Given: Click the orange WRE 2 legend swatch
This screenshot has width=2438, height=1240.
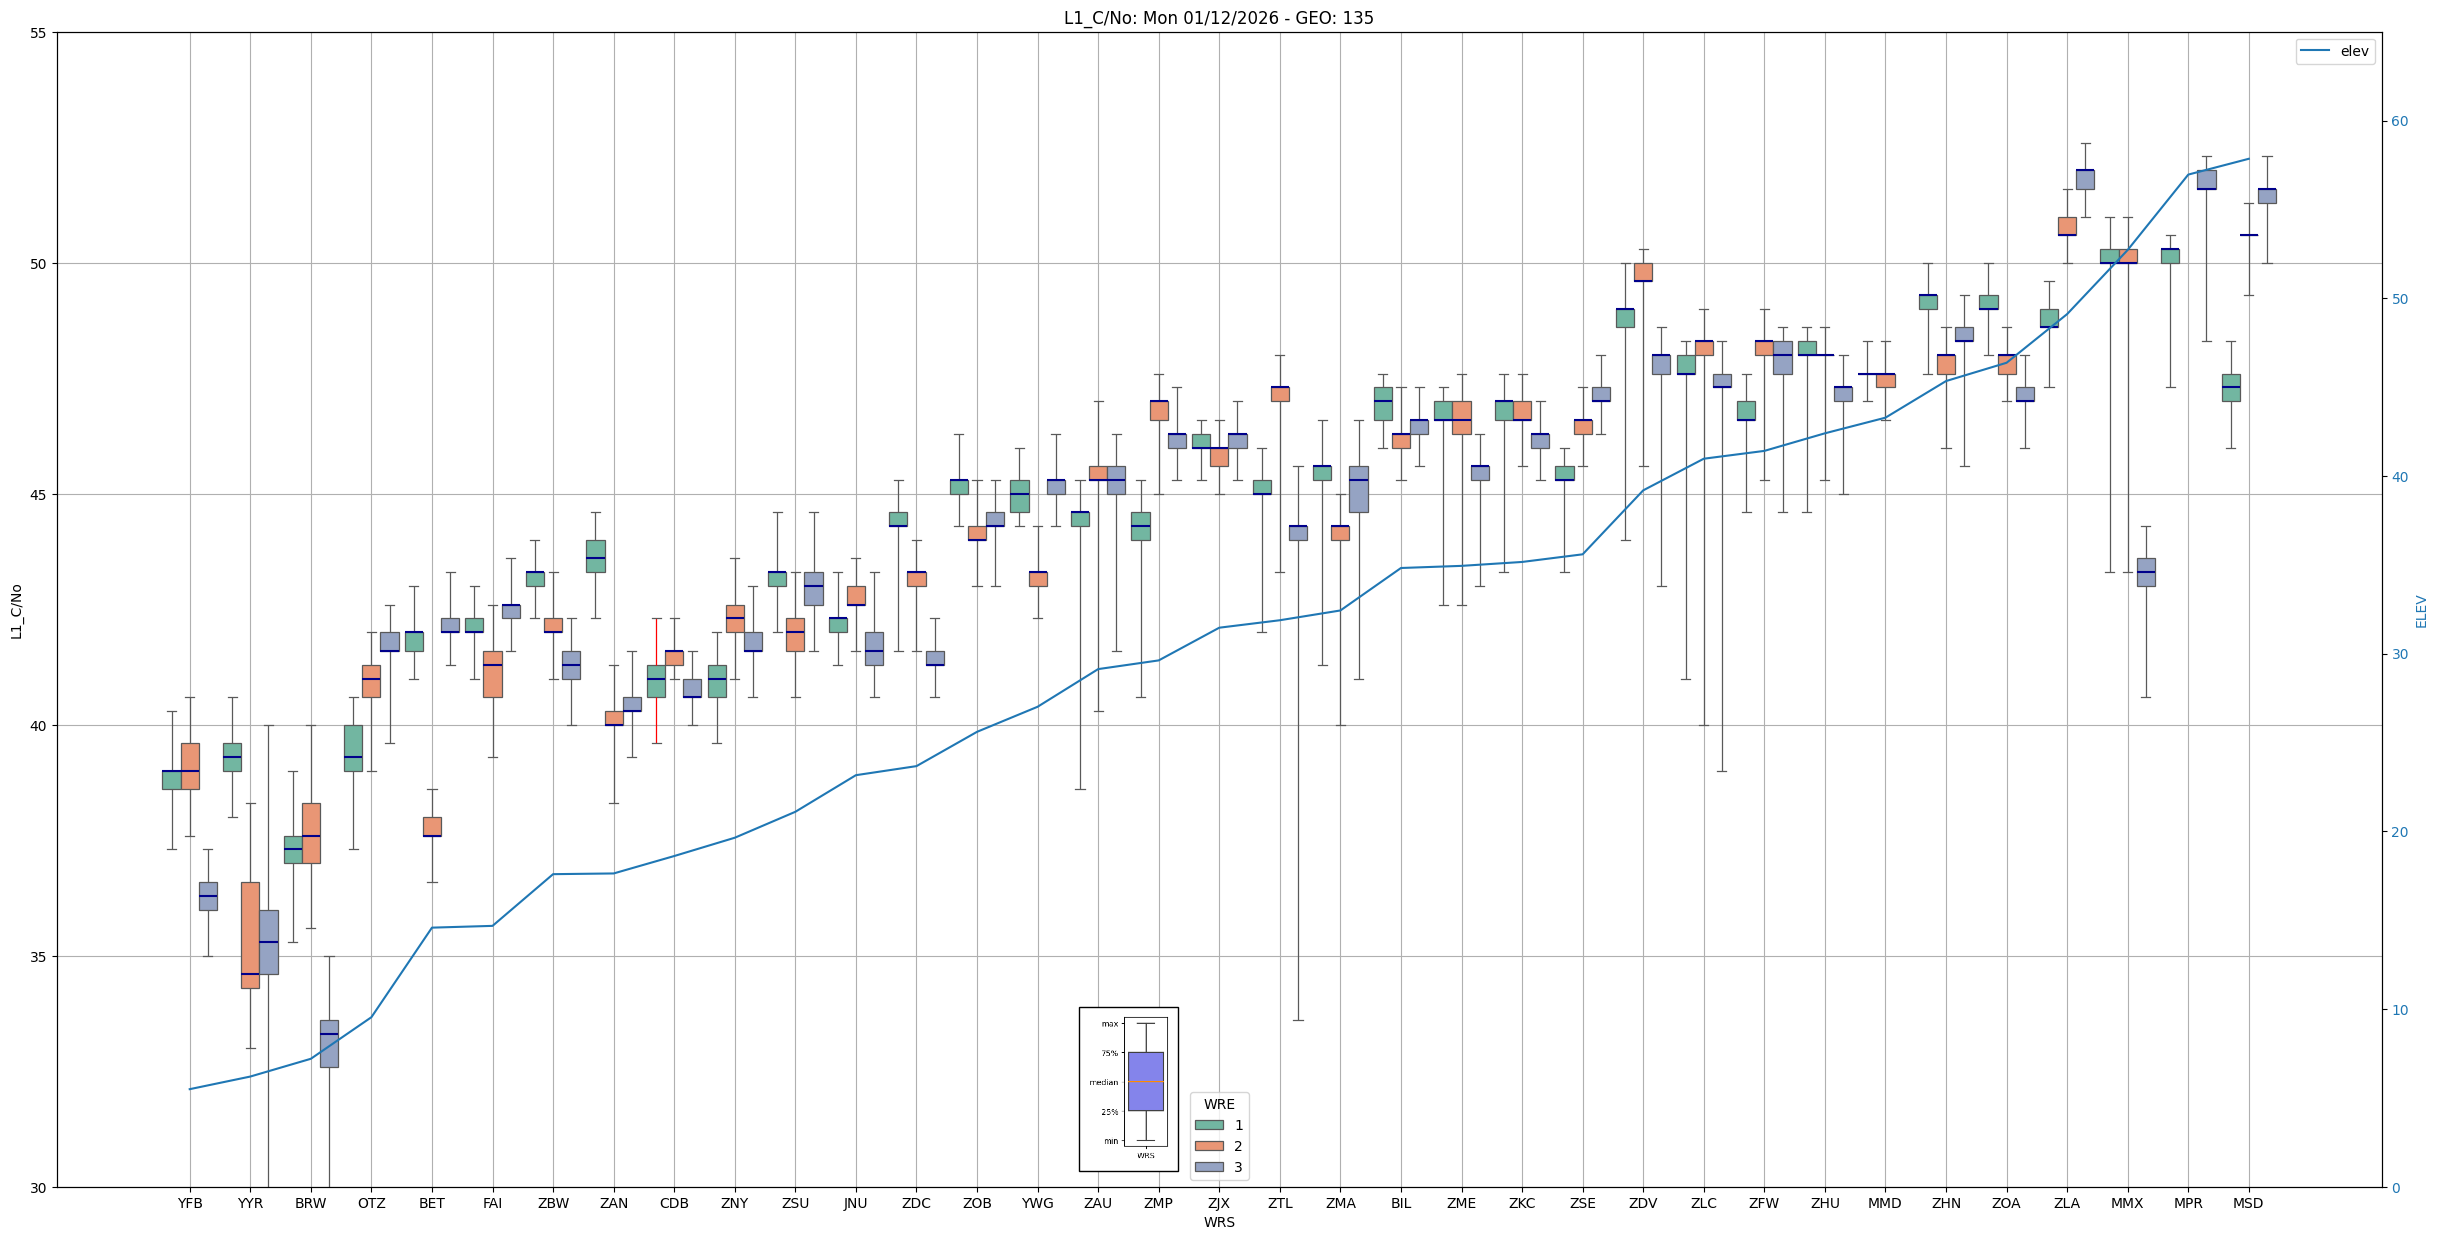Looking at the screenshot, I should 1209,1146.
